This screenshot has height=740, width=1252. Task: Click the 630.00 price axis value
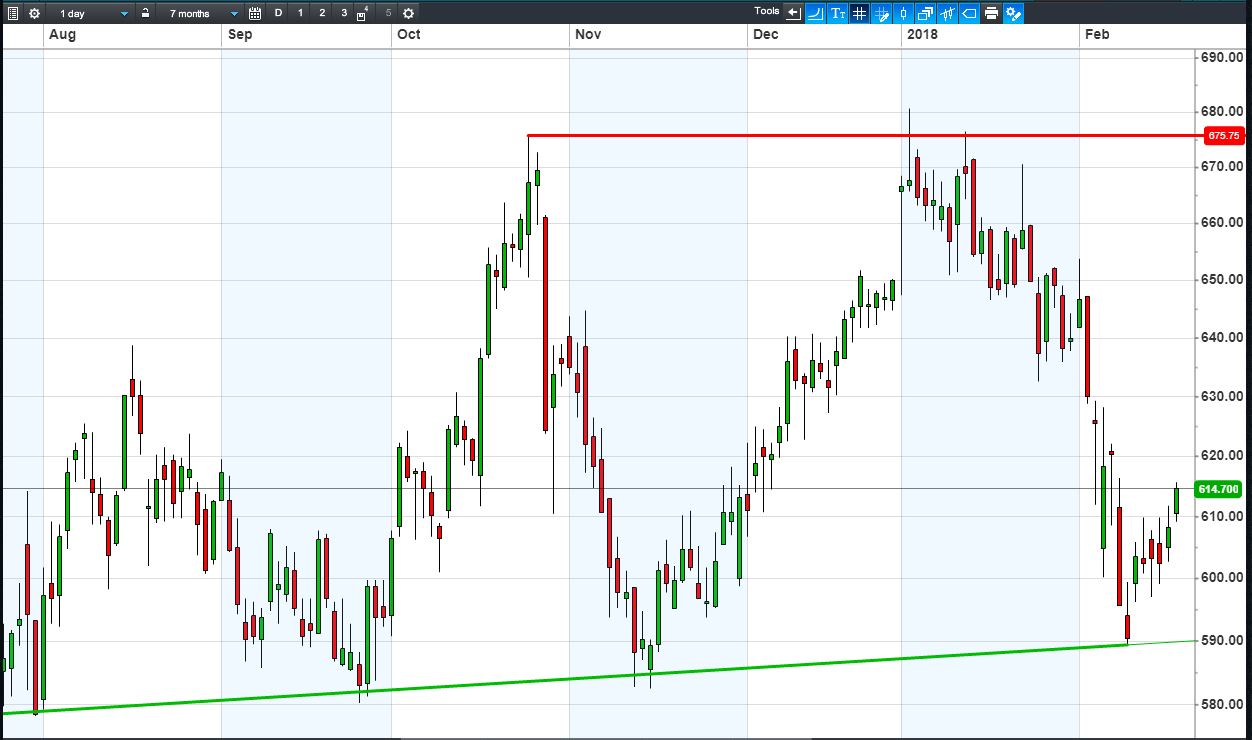pyautogui.click(x=1222, y=396)
